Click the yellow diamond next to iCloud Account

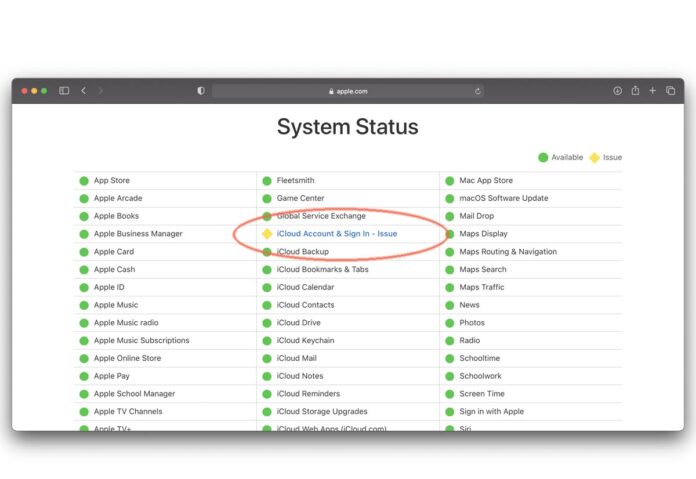coord(267,234)
